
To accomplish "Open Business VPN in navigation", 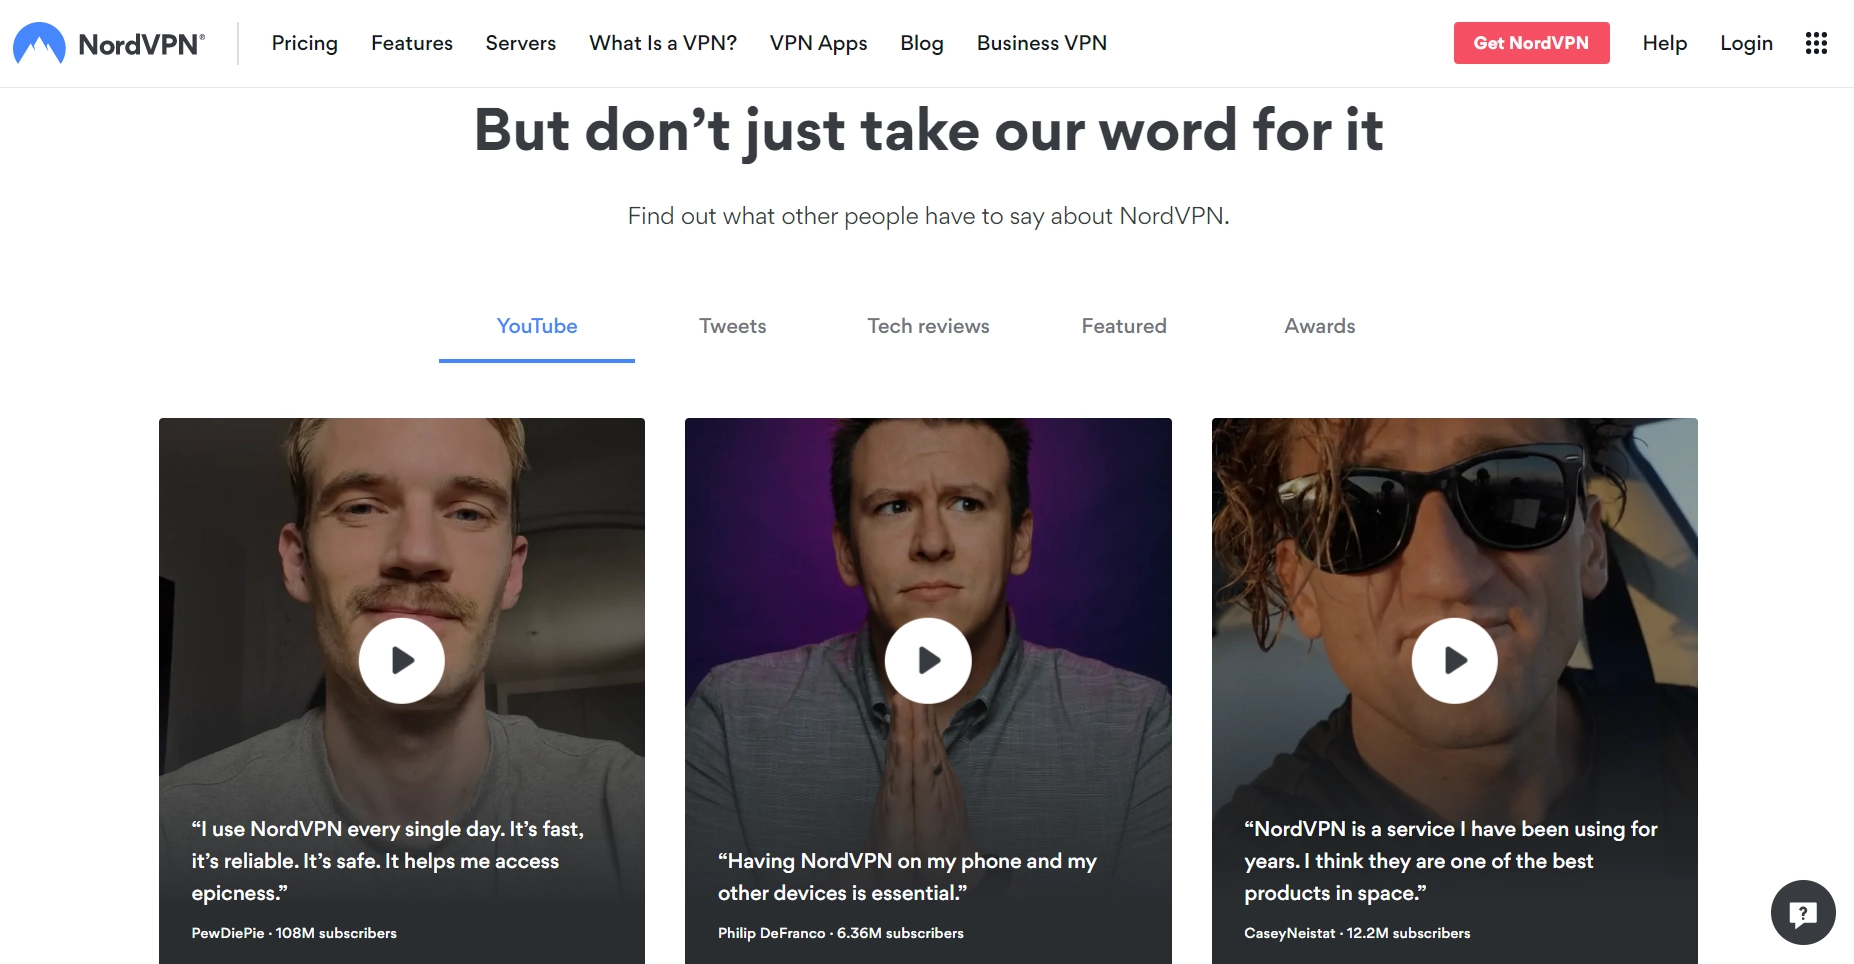I will pos(1042,43).
